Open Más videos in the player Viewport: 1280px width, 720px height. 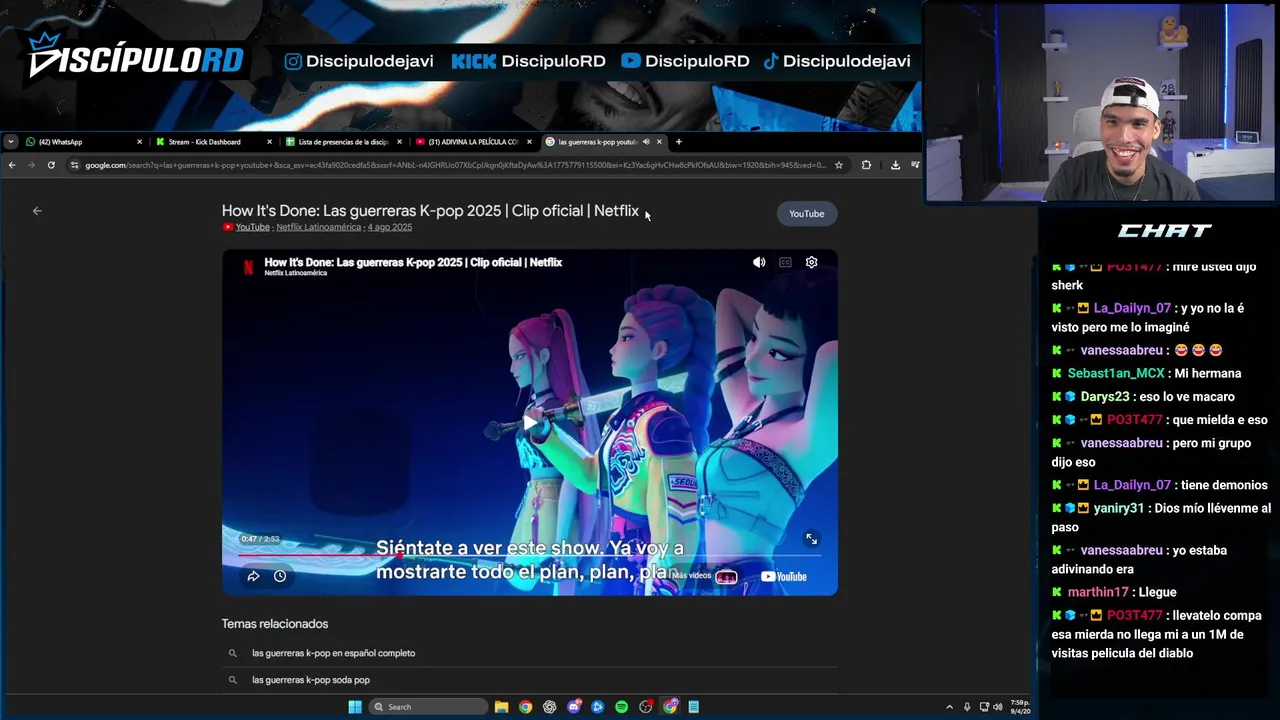pyautogui.click(x=705, y=576)
